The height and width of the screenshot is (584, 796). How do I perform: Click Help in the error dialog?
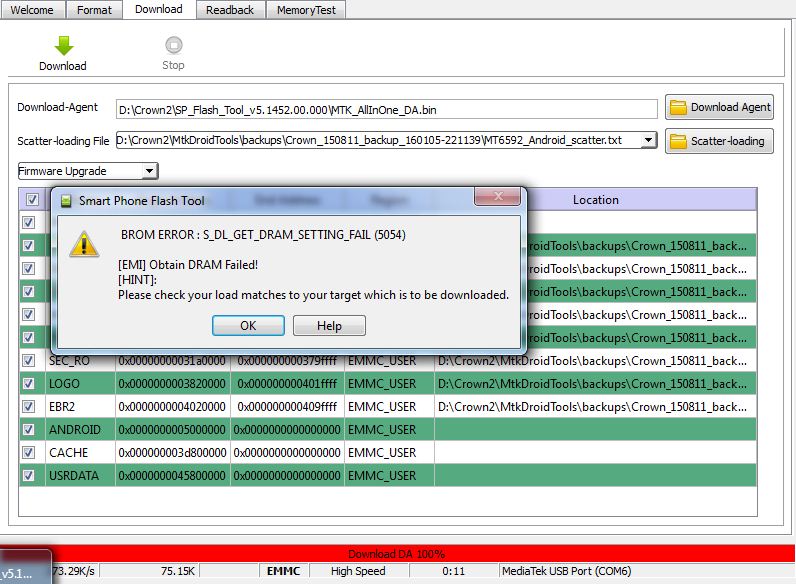click(329, 326)
